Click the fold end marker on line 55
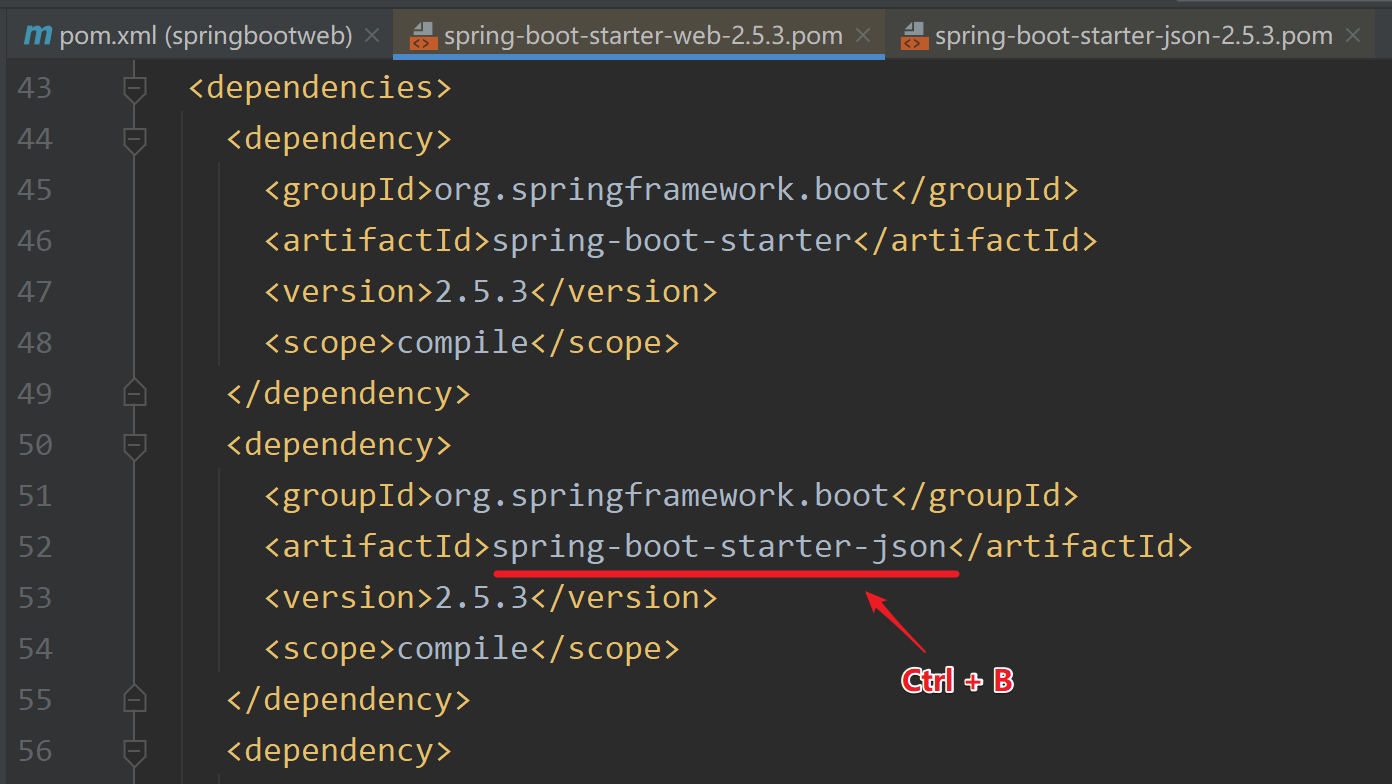The height and width of the screenshot is (784, 1392). click(x=134, y=699)
